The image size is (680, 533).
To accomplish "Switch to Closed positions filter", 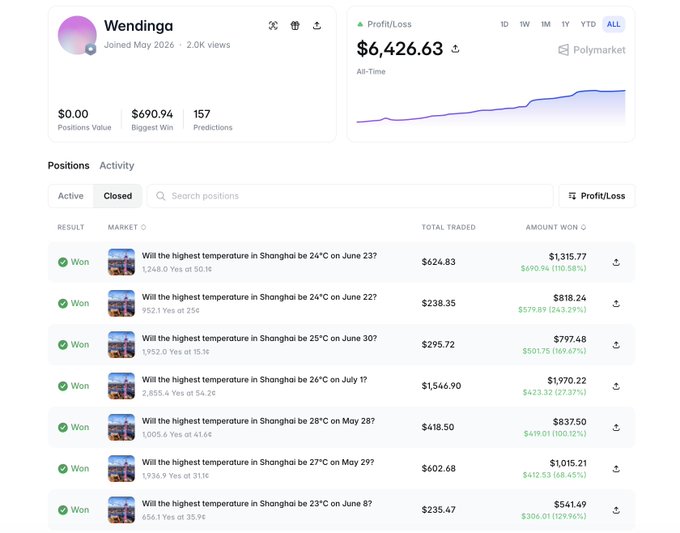I will click(118, 196).
